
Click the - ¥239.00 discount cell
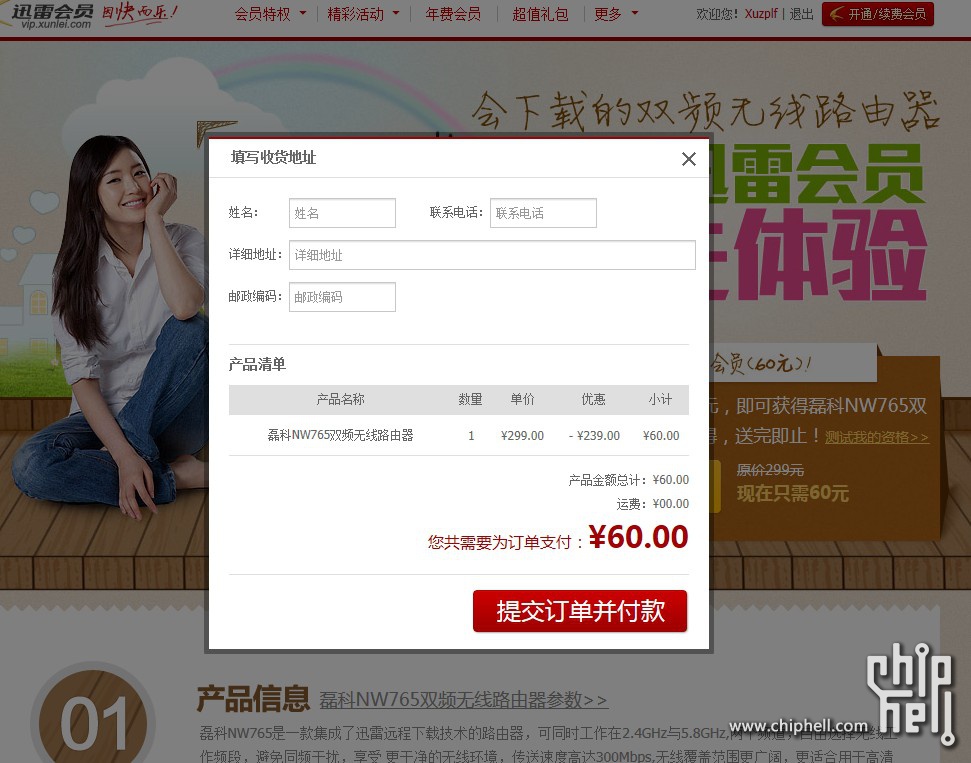[594, 436]
